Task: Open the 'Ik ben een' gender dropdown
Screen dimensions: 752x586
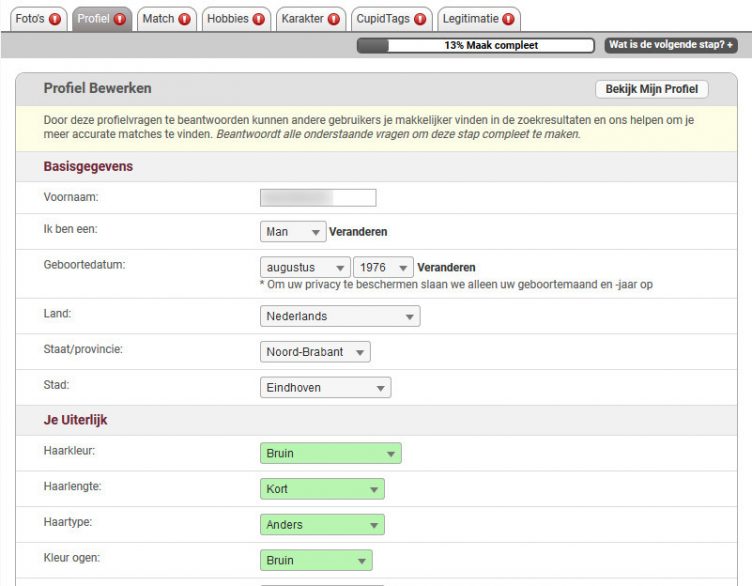Action: click(293, 232)
